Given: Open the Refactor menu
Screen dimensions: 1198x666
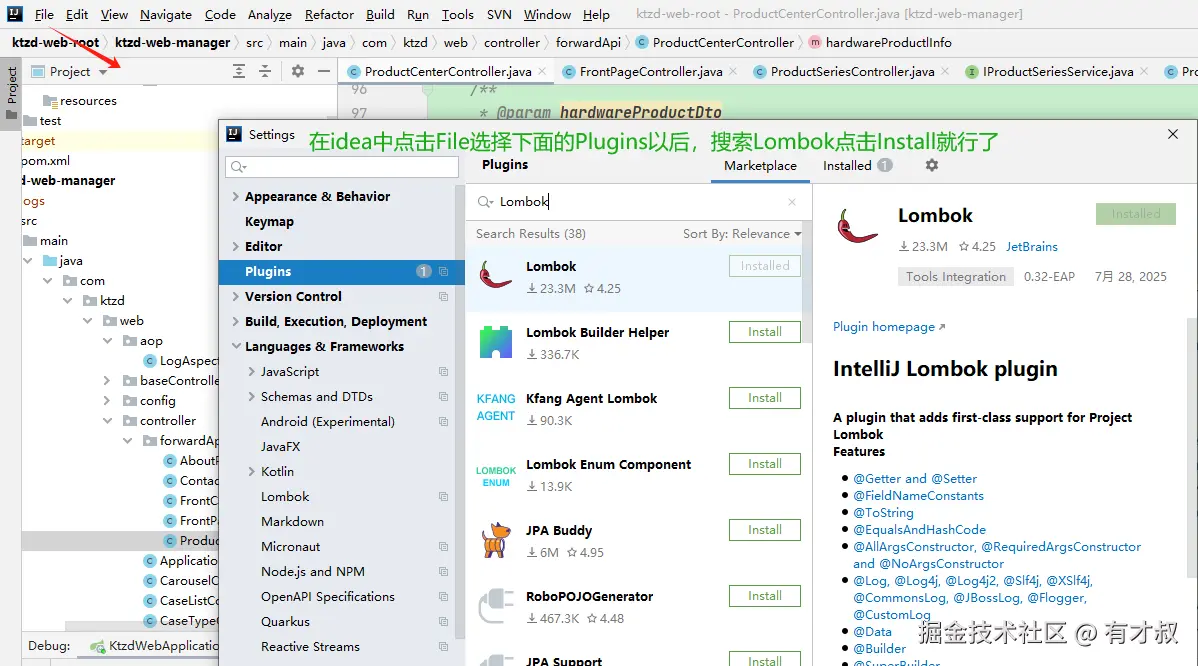Looking at the screenshot, I should tap(329, 15).
